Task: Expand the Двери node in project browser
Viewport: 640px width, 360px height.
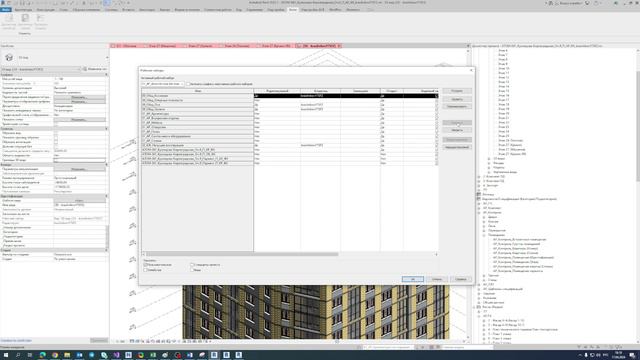Action: [x=484, y=217]
